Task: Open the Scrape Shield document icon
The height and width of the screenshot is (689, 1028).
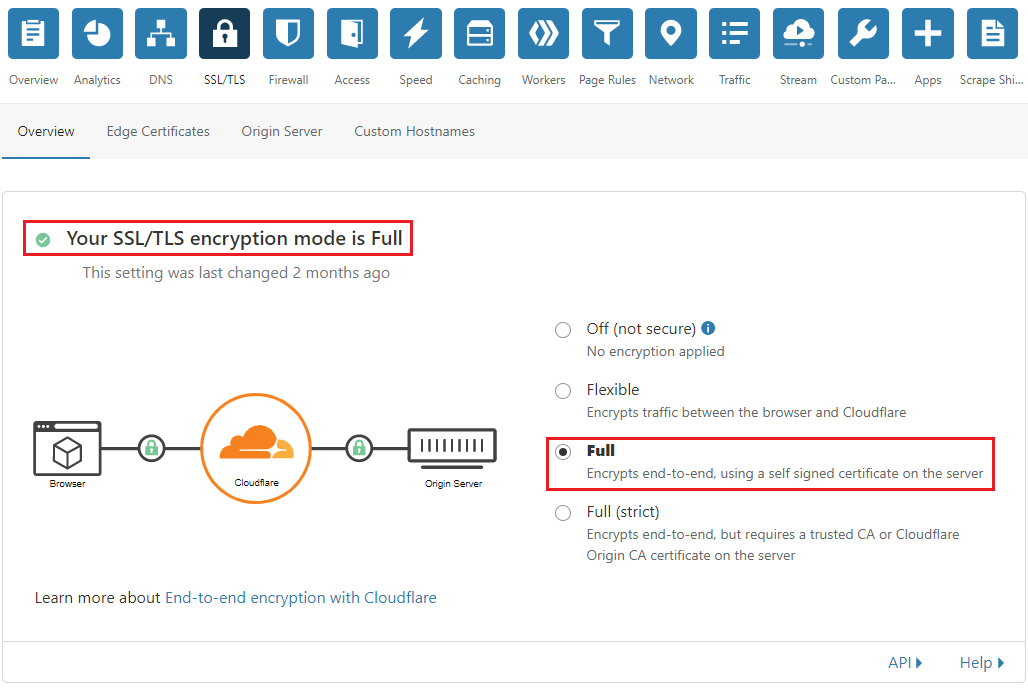Action: point(992,33)
